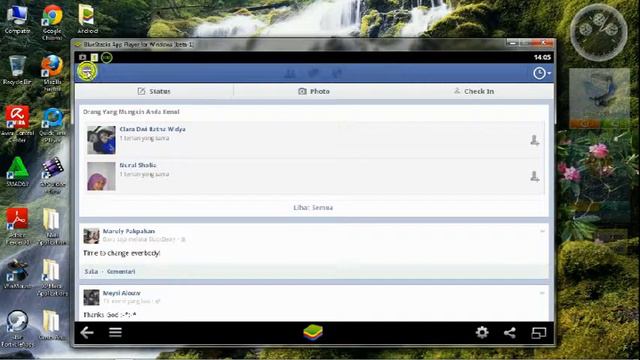Open the QuickTime Player shortcut
Image resolution: width=640 pixels, height=360 pixels.
pos(52,124)
